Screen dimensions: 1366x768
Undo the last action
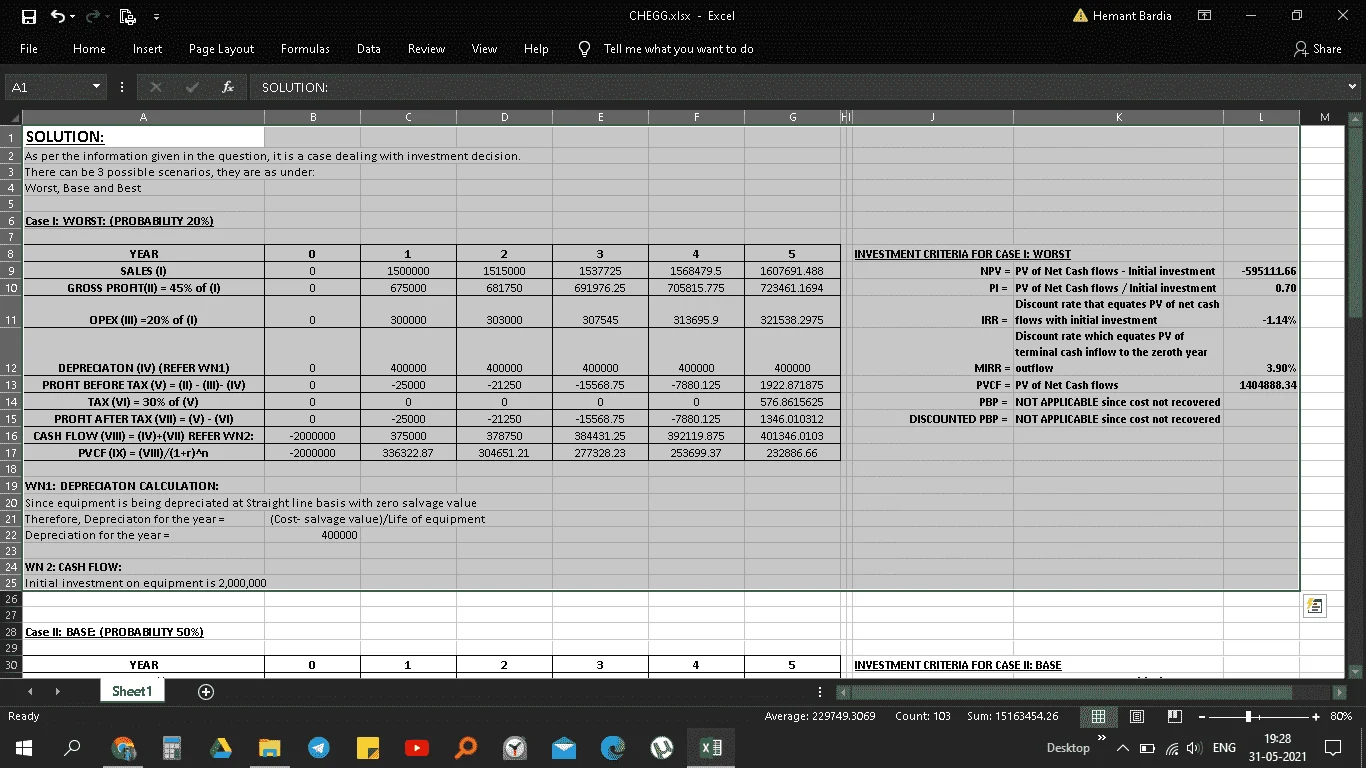[x=58, y=16]
